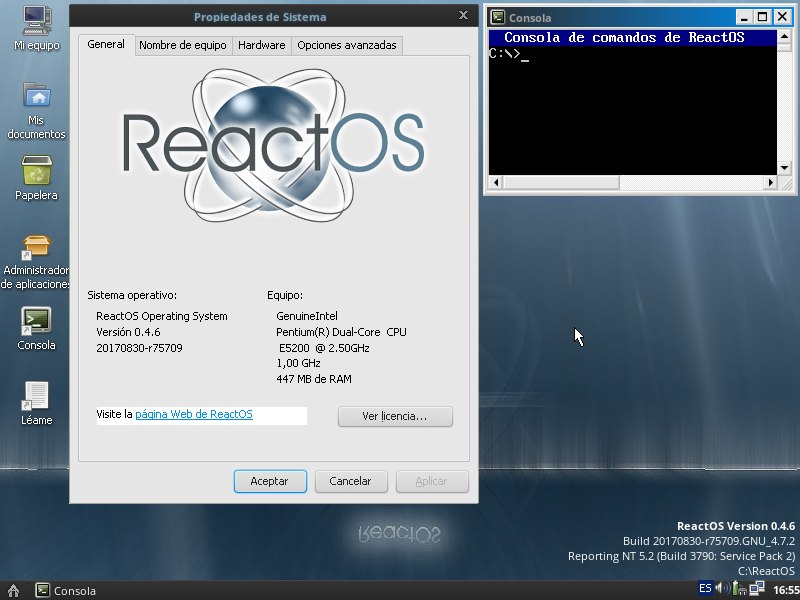Minimize the Consola window
The width and height of the screenshot is (800, 600).
744,17
